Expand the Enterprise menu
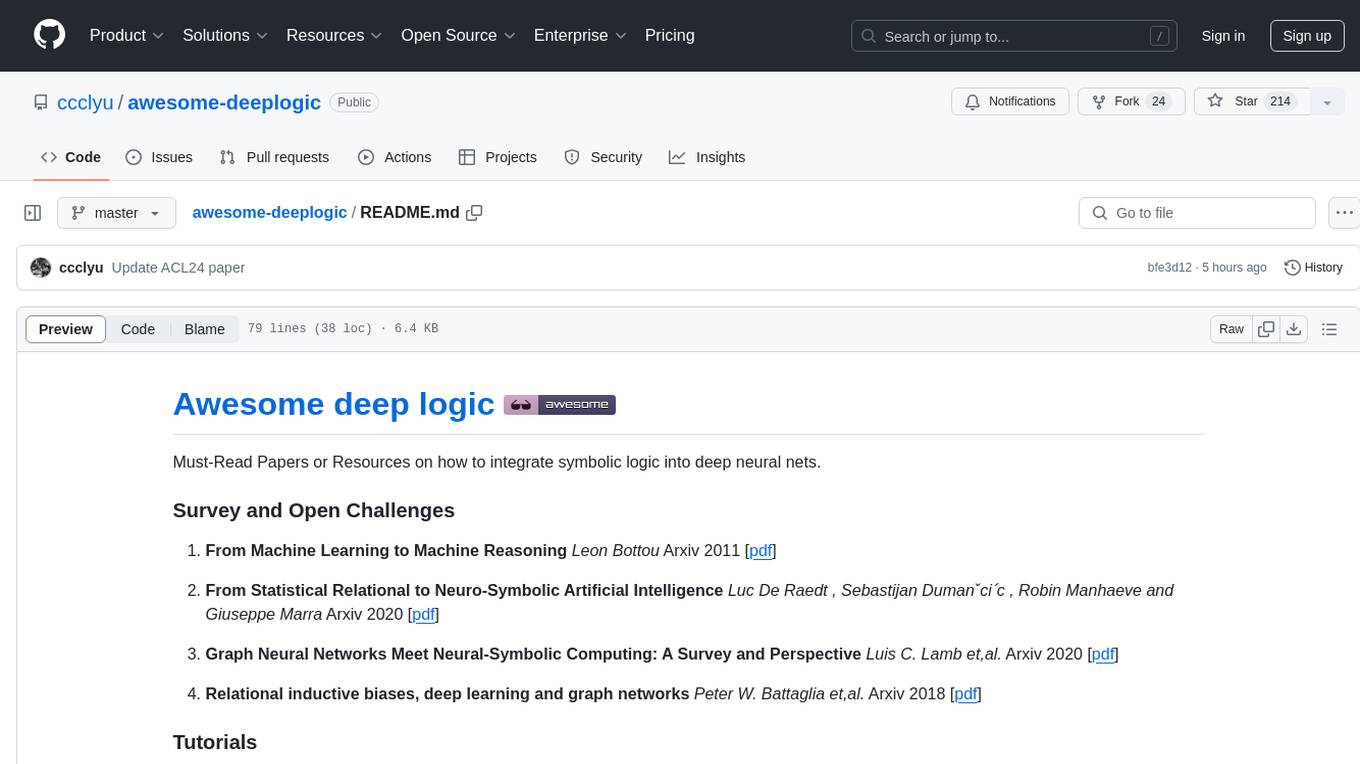This screenshot has height=764, width=1360. (580, 35)
